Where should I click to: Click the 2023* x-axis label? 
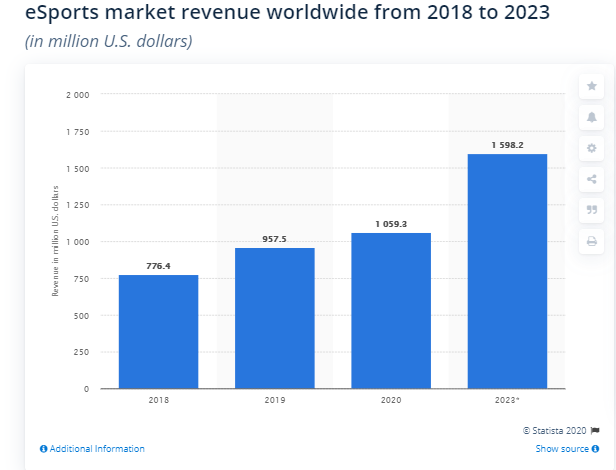[507, 399]
